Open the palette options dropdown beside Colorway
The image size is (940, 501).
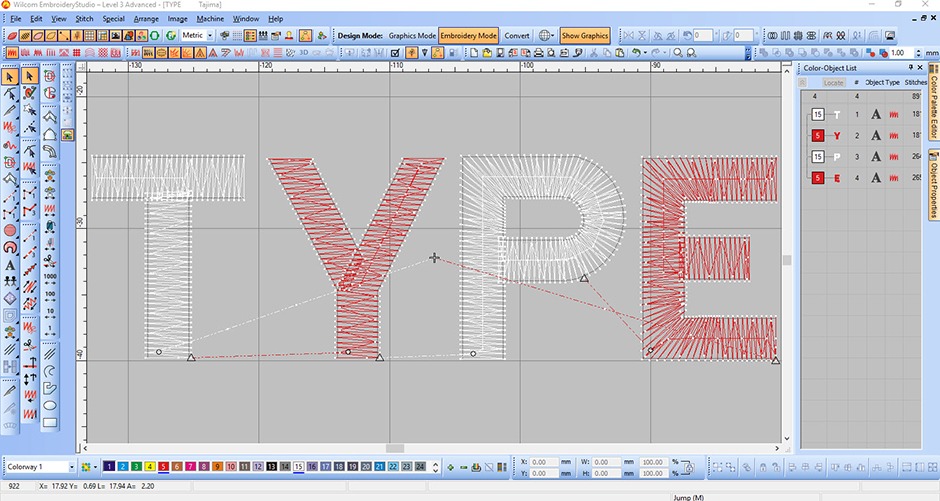coord(95,467)
